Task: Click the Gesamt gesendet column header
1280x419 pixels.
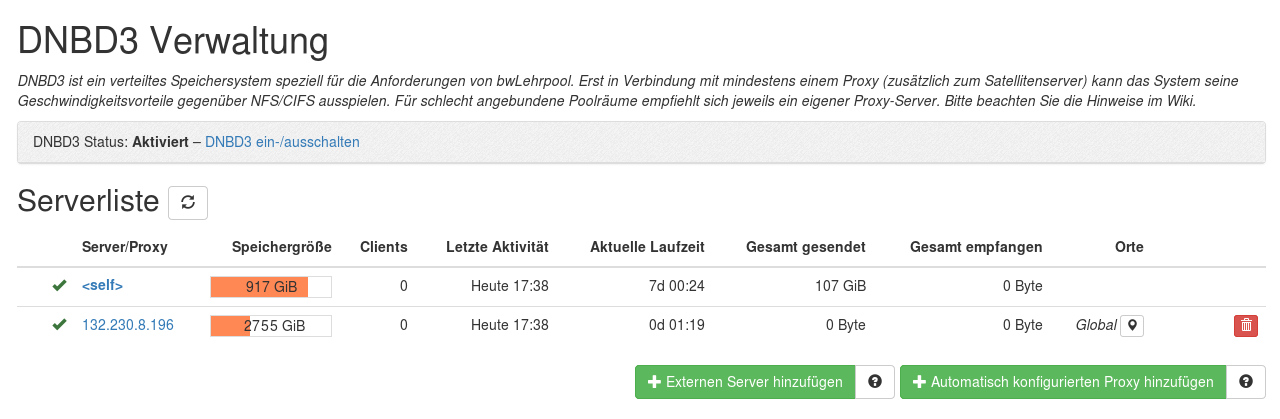Action: (x=805, y=246)
